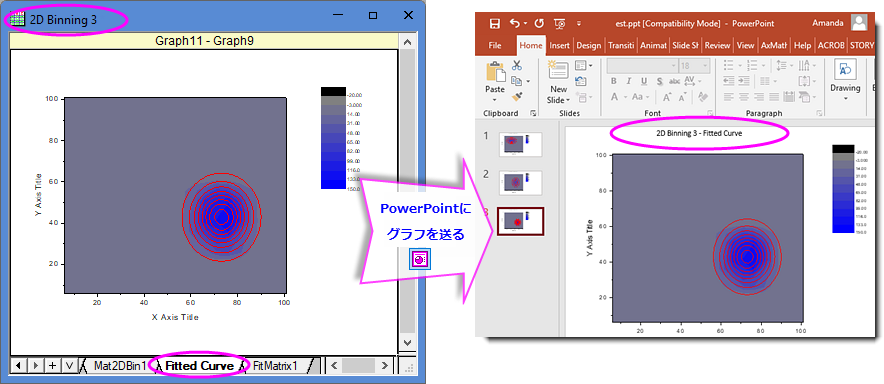Increase the font size

point(667,97)
